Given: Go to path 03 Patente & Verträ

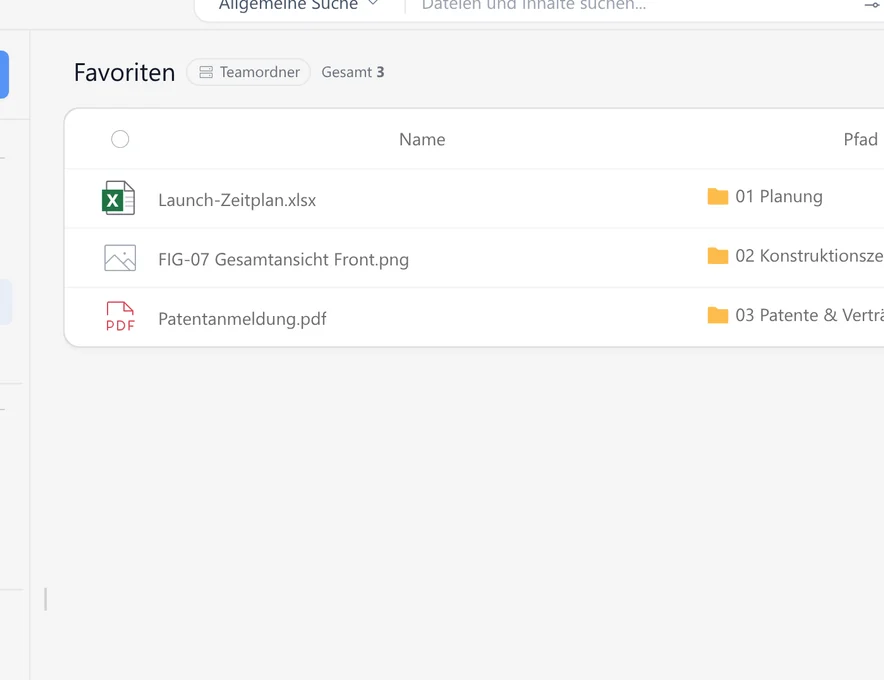Looking at the screenshot, I should (x=809, y=315).
